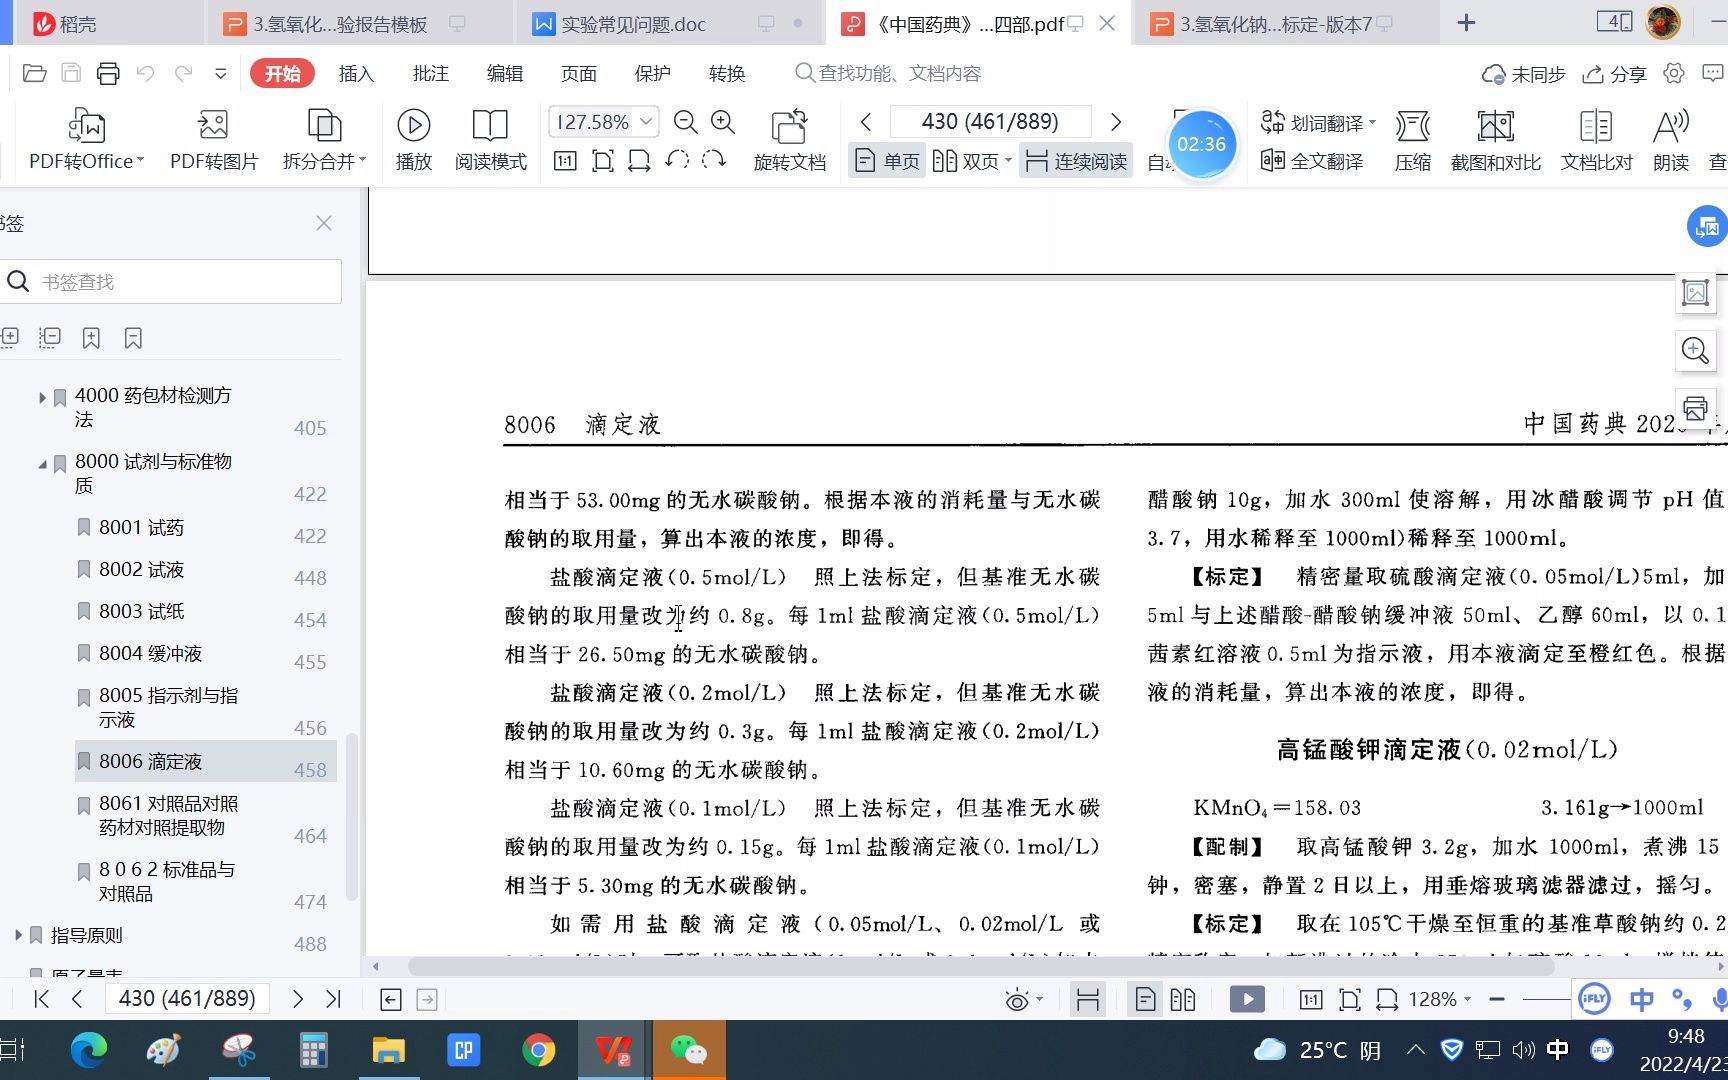Click the open folder icon

35,73
